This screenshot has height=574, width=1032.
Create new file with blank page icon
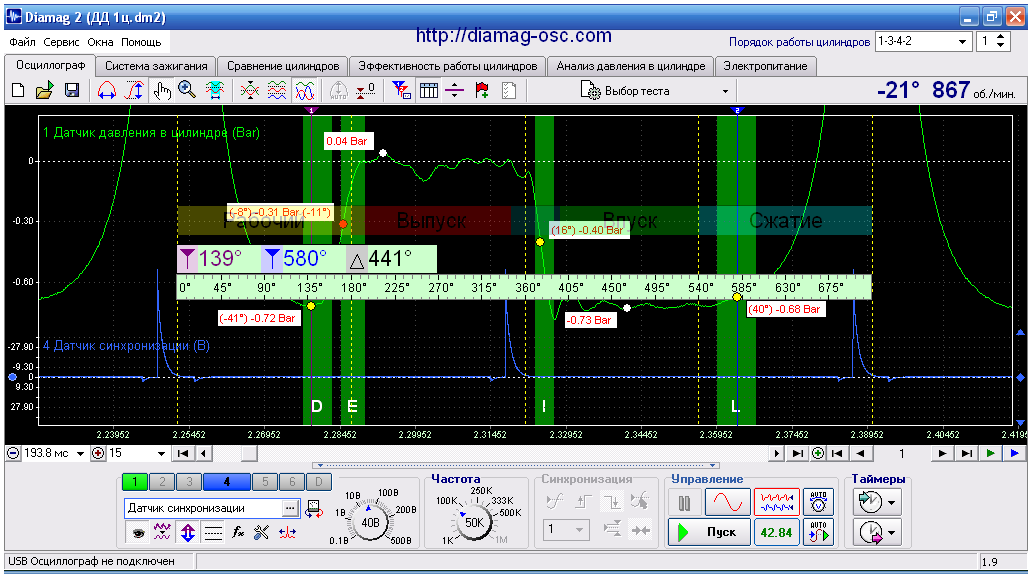18,90
